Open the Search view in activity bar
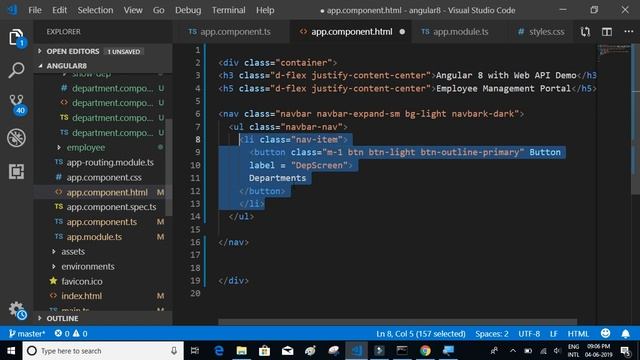640x360 pixels. tap(16, 70)
